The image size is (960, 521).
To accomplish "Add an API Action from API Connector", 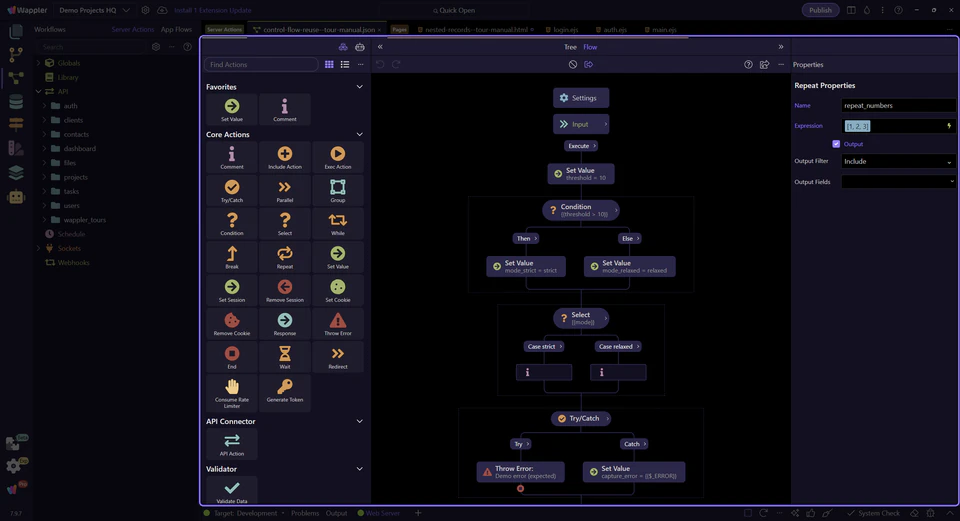I will tap(232, 444).
